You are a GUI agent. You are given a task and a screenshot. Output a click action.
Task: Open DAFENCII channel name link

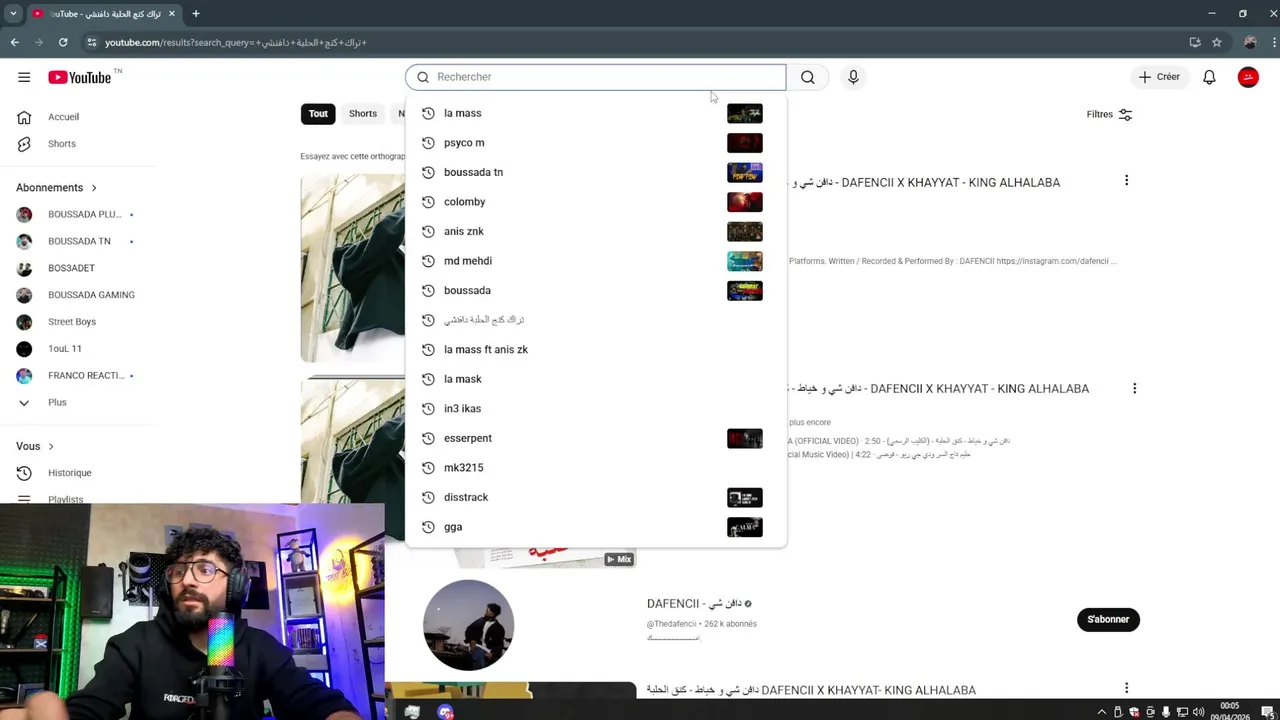(x=693, y=604)
